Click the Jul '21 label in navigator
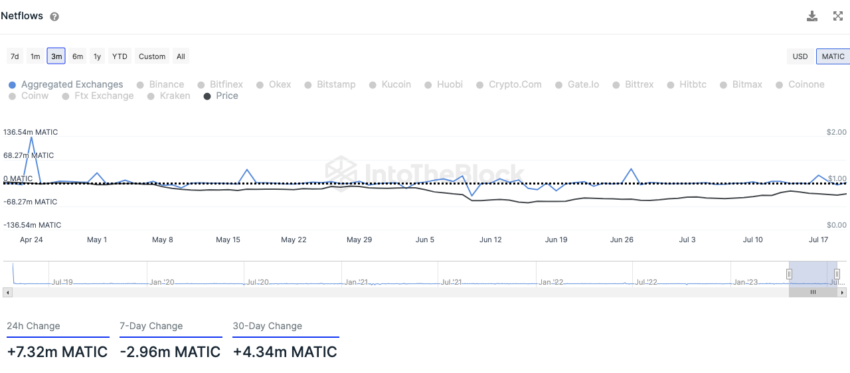The width and height of the screenshot is (850, 373). pos(451,282)
